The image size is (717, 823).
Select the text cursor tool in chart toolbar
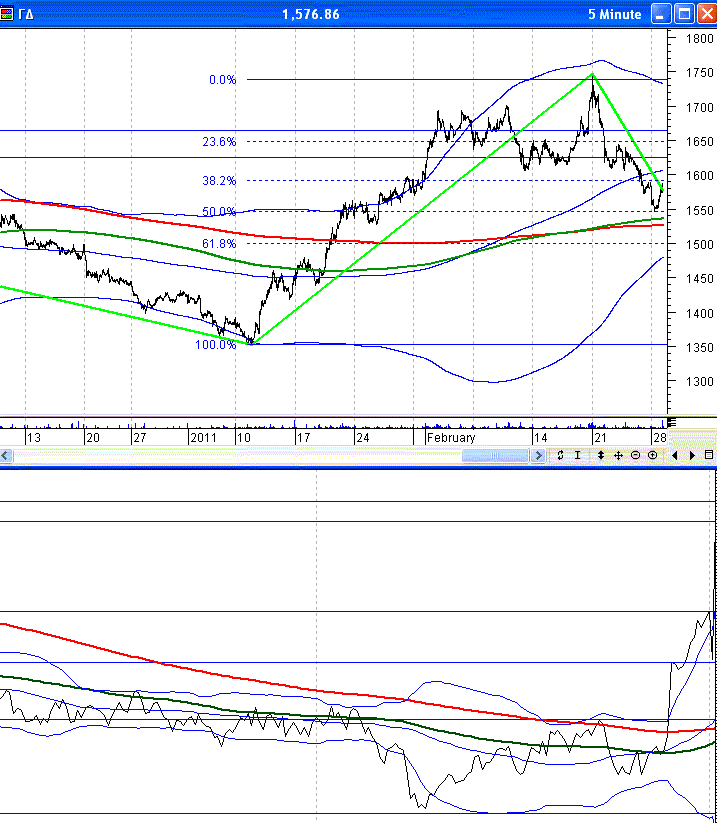point(577,455)
